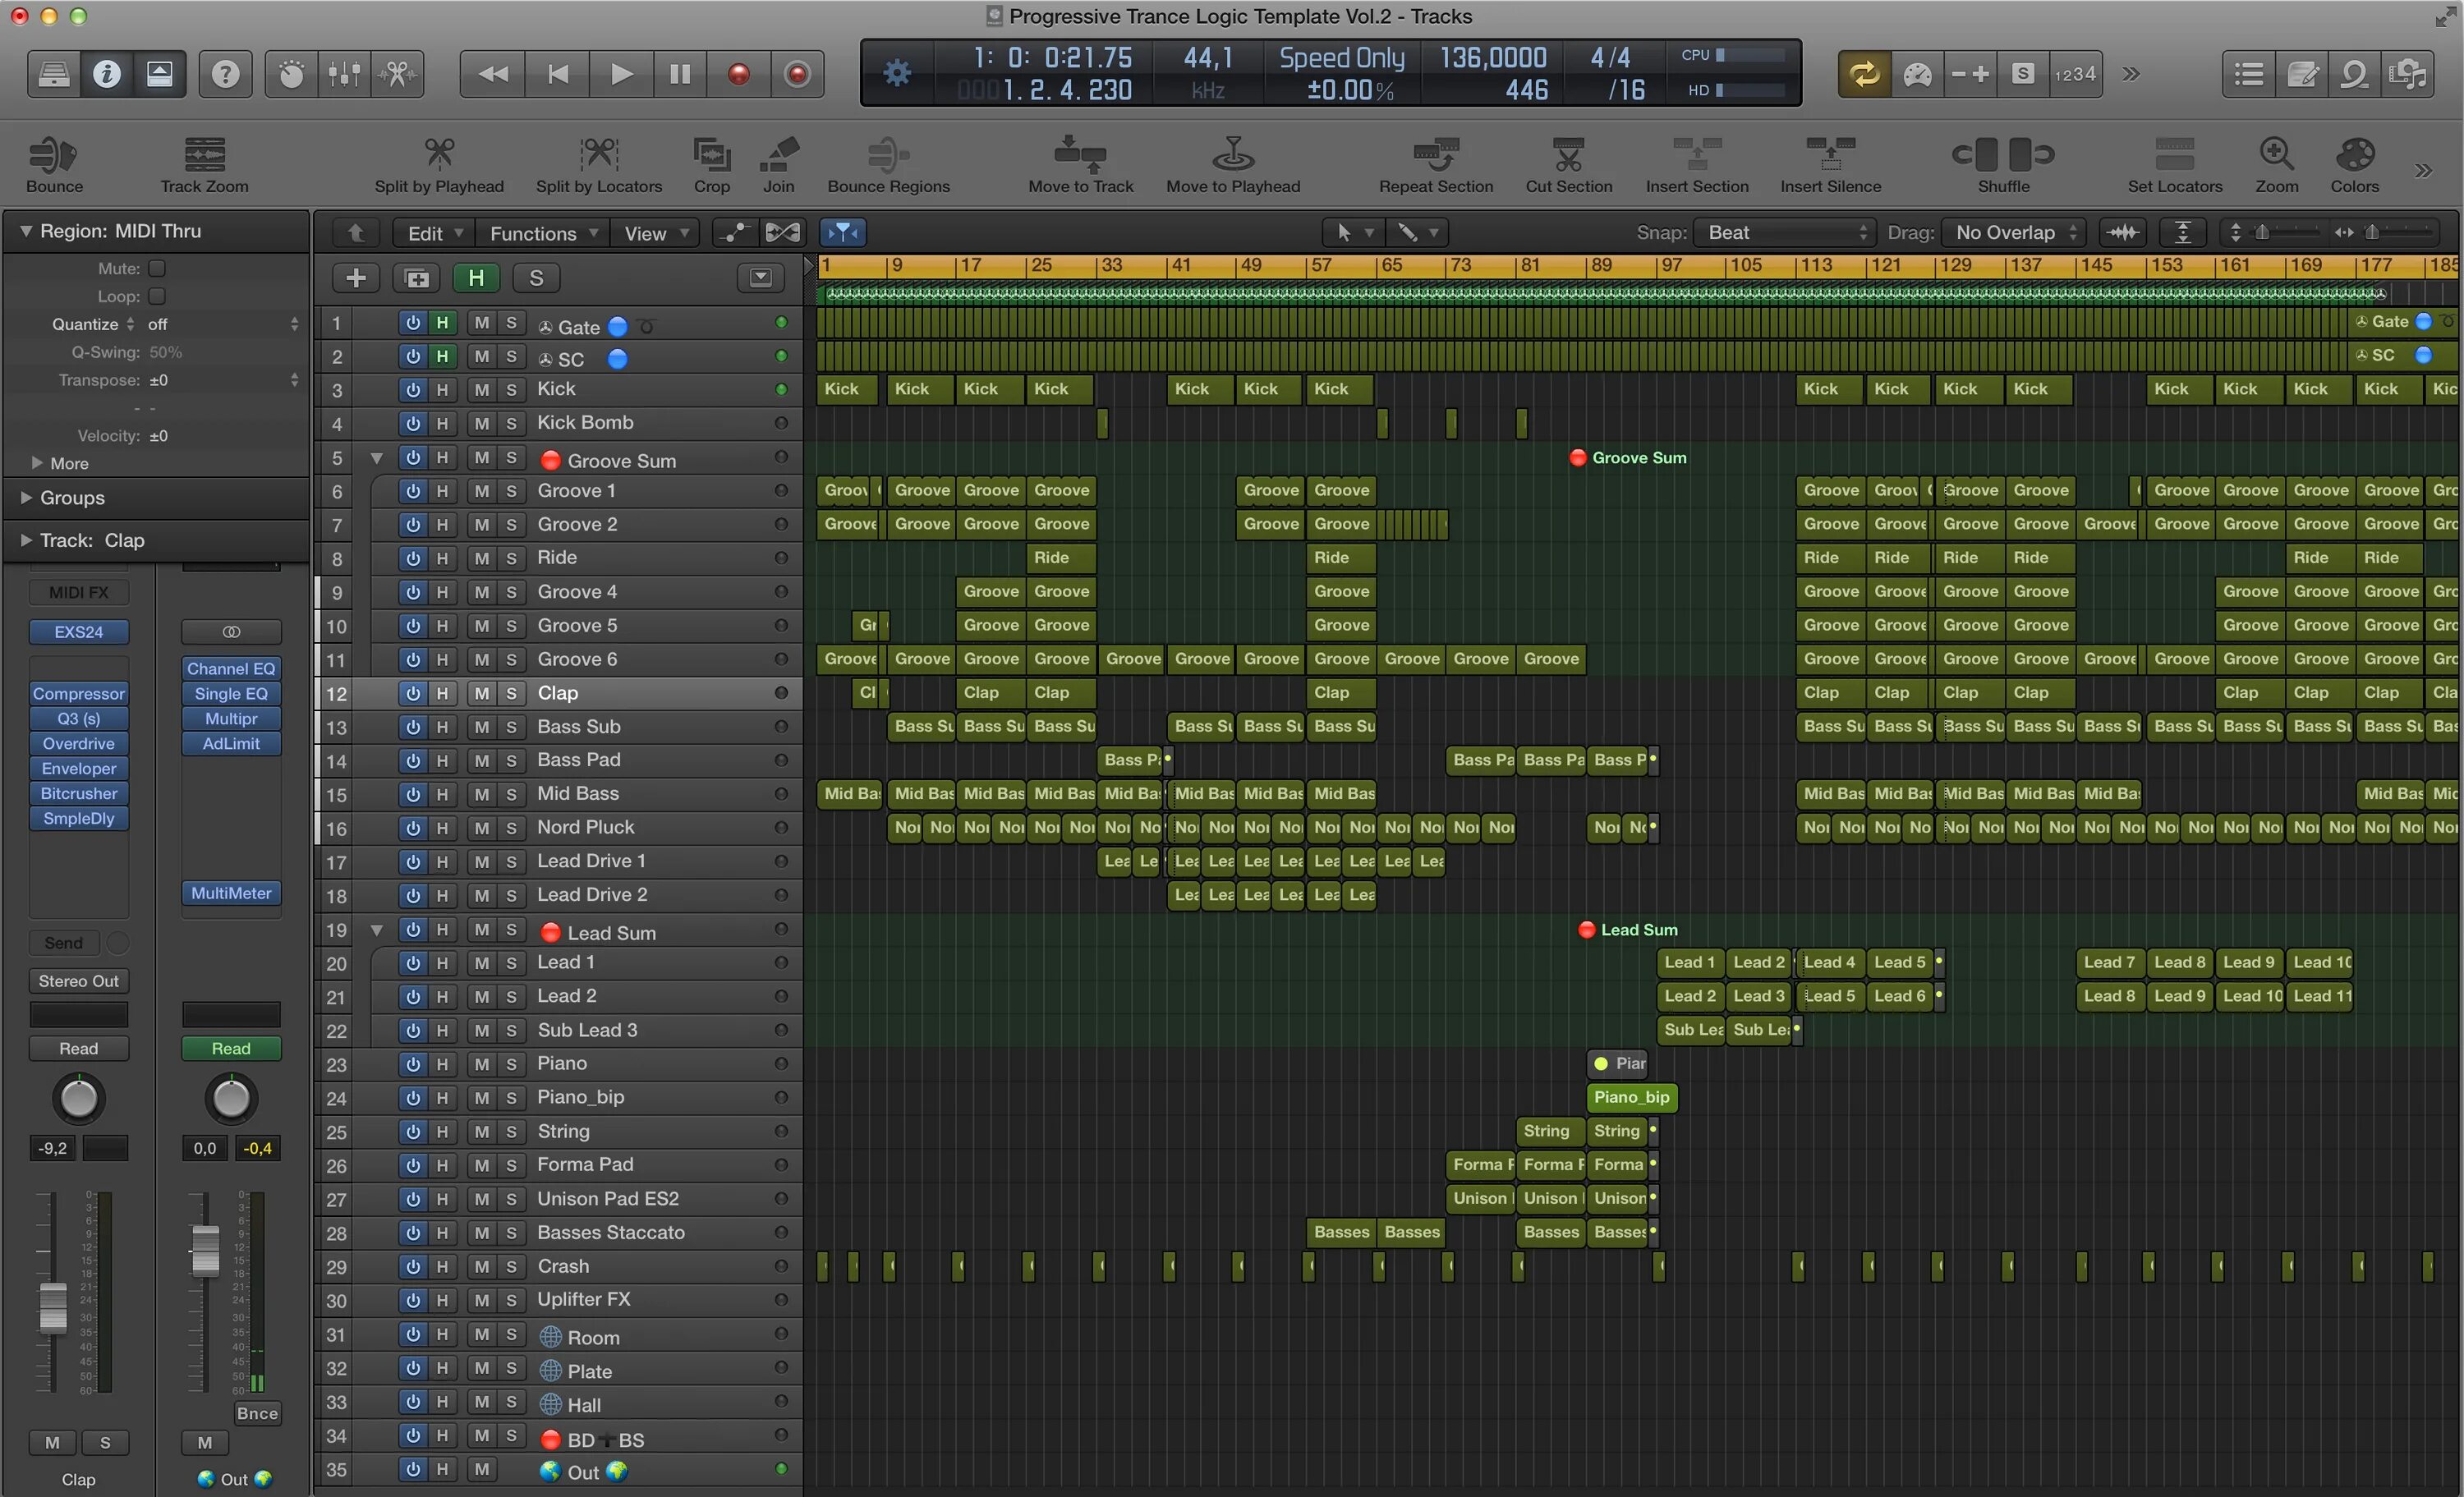Screen dimensions: 2464x1497
Task: Open the Editors scissors button
Action: (x=398, y=74)
